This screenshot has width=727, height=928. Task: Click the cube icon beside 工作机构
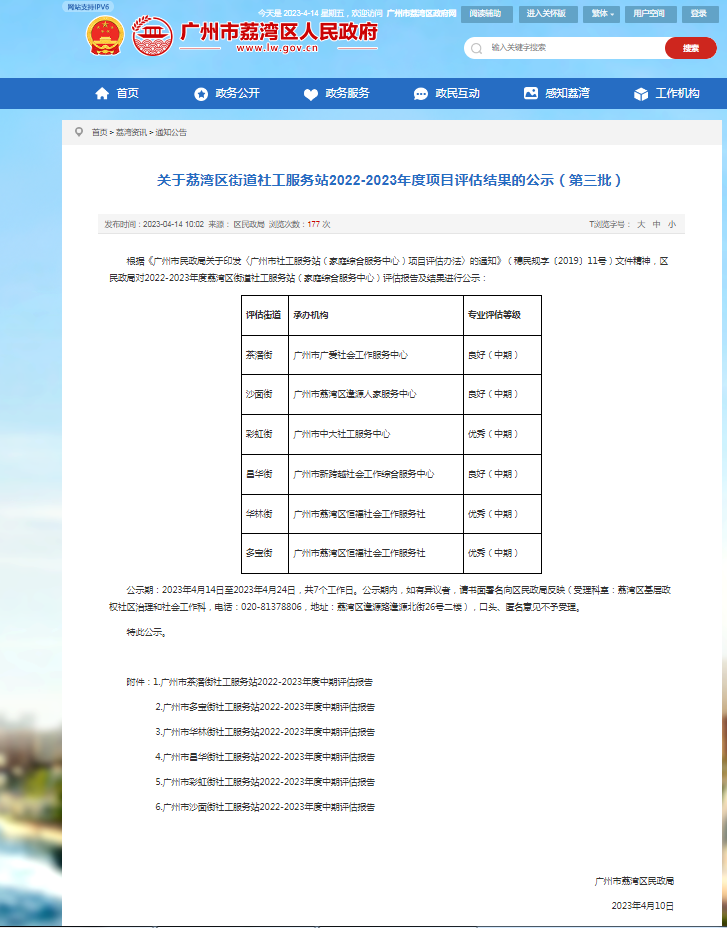click(x=641, y=94)
